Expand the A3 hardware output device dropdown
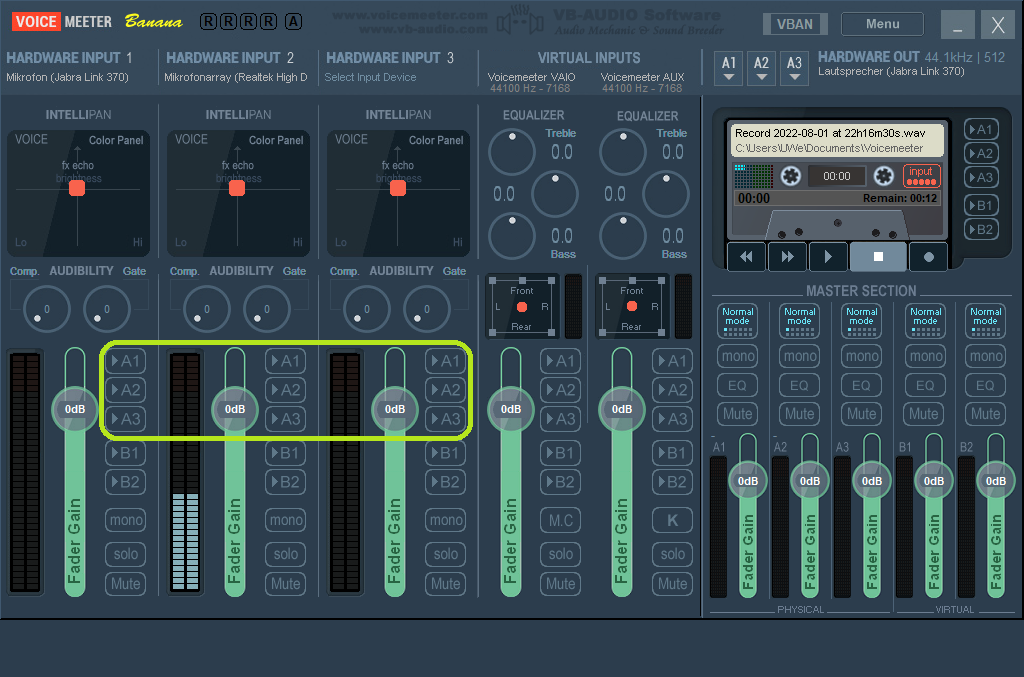This screenshot has height=677, width=1024. pyautogui.click(x=794, y=68)
